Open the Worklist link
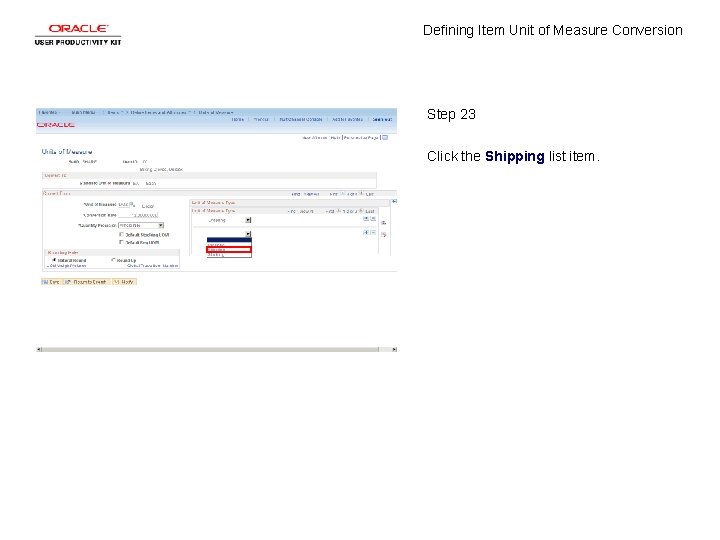 point(261,119)
